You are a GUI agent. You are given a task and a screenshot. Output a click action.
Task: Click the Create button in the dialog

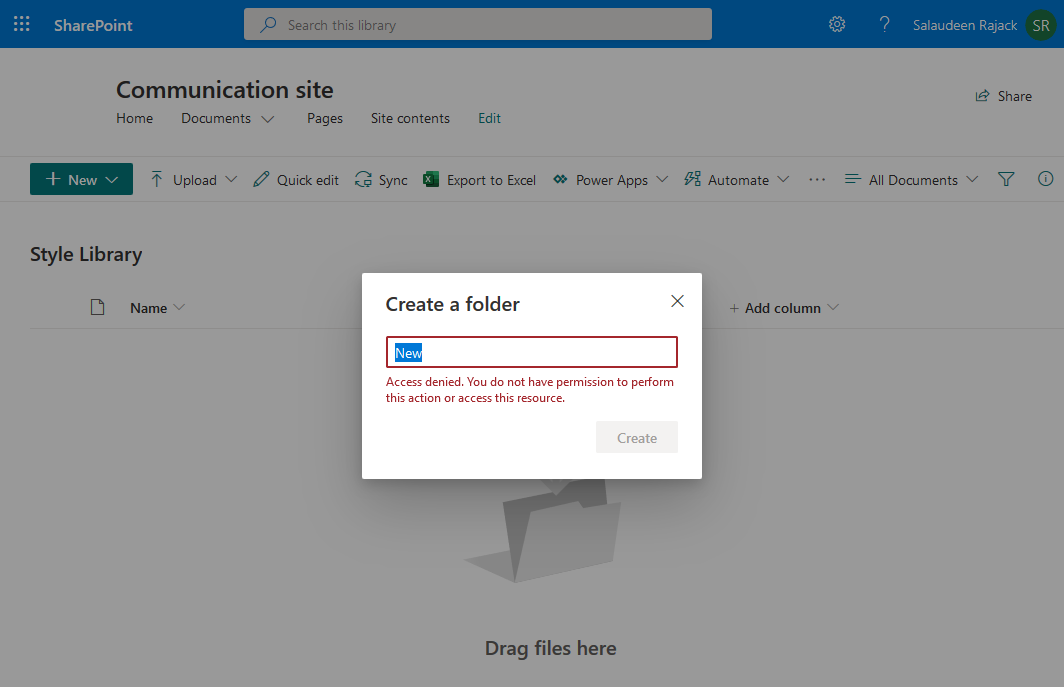(x=637, y=437)
